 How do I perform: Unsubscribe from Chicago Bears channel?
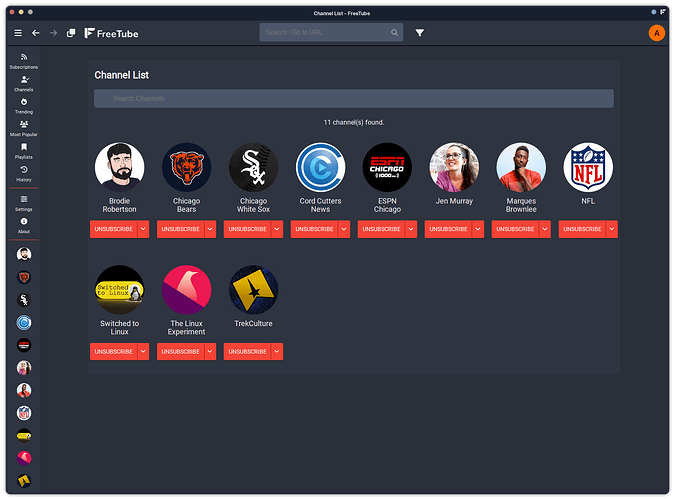pos(179,229)
